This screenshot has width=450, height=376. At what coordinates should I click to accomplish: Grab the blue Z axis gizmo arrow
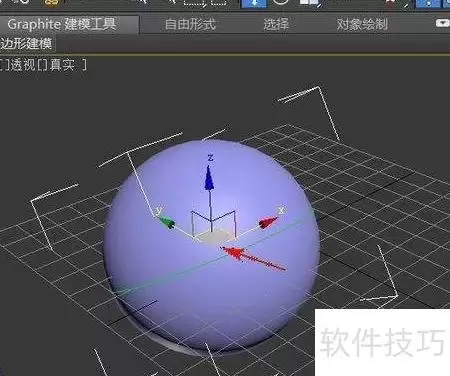209,177
